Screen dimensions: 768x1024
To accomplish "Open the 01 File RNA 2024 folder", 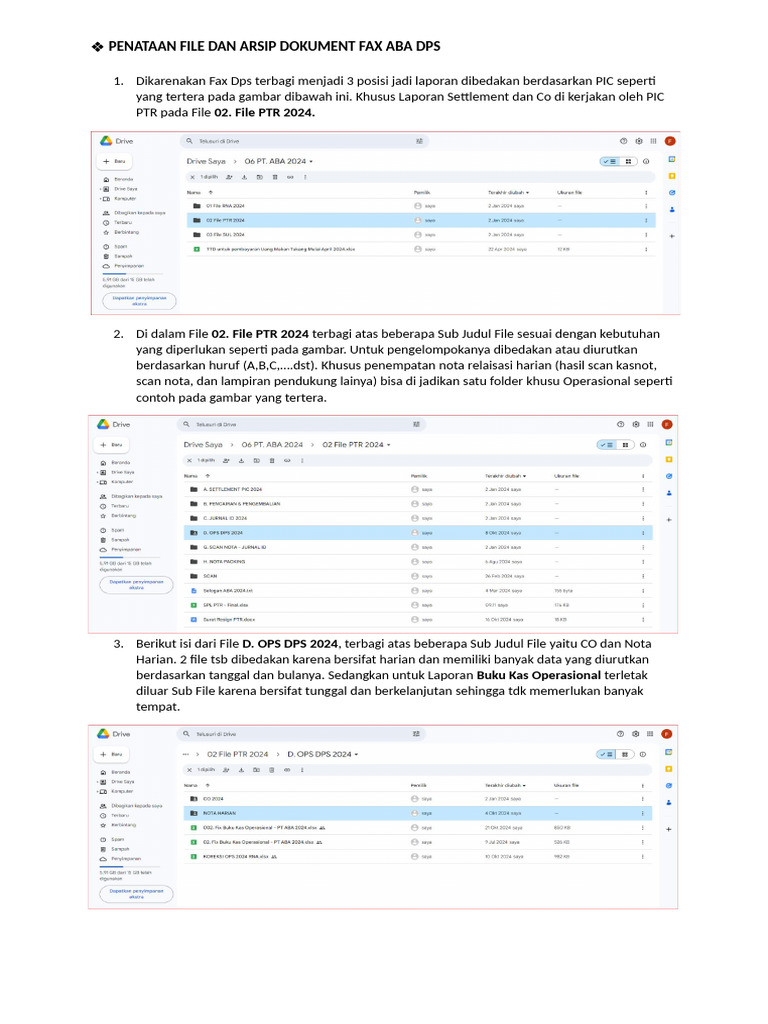I will click(225, 206).
